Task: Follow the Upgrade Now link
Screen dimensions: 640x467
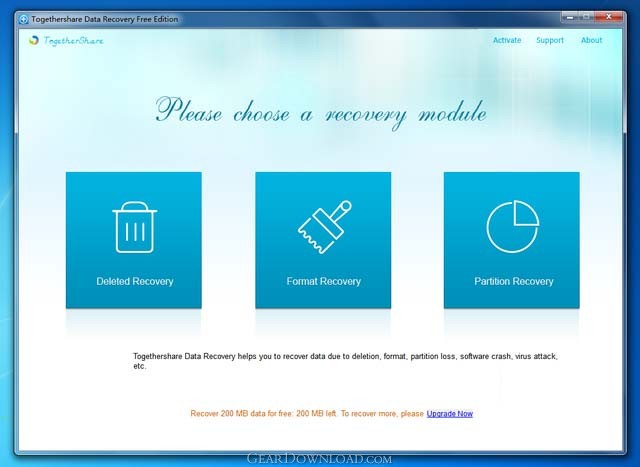Action: tap(449, 414)
